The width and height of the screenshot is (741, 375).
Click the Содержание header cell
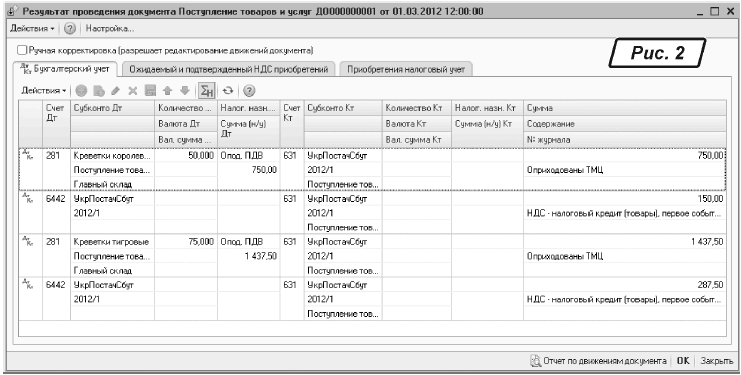(x=625, y=124)
